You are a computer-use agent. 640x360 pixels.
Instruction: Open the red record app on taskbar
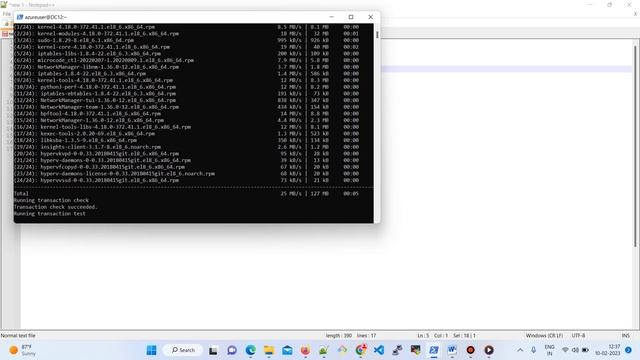click(x=470, y=350)
